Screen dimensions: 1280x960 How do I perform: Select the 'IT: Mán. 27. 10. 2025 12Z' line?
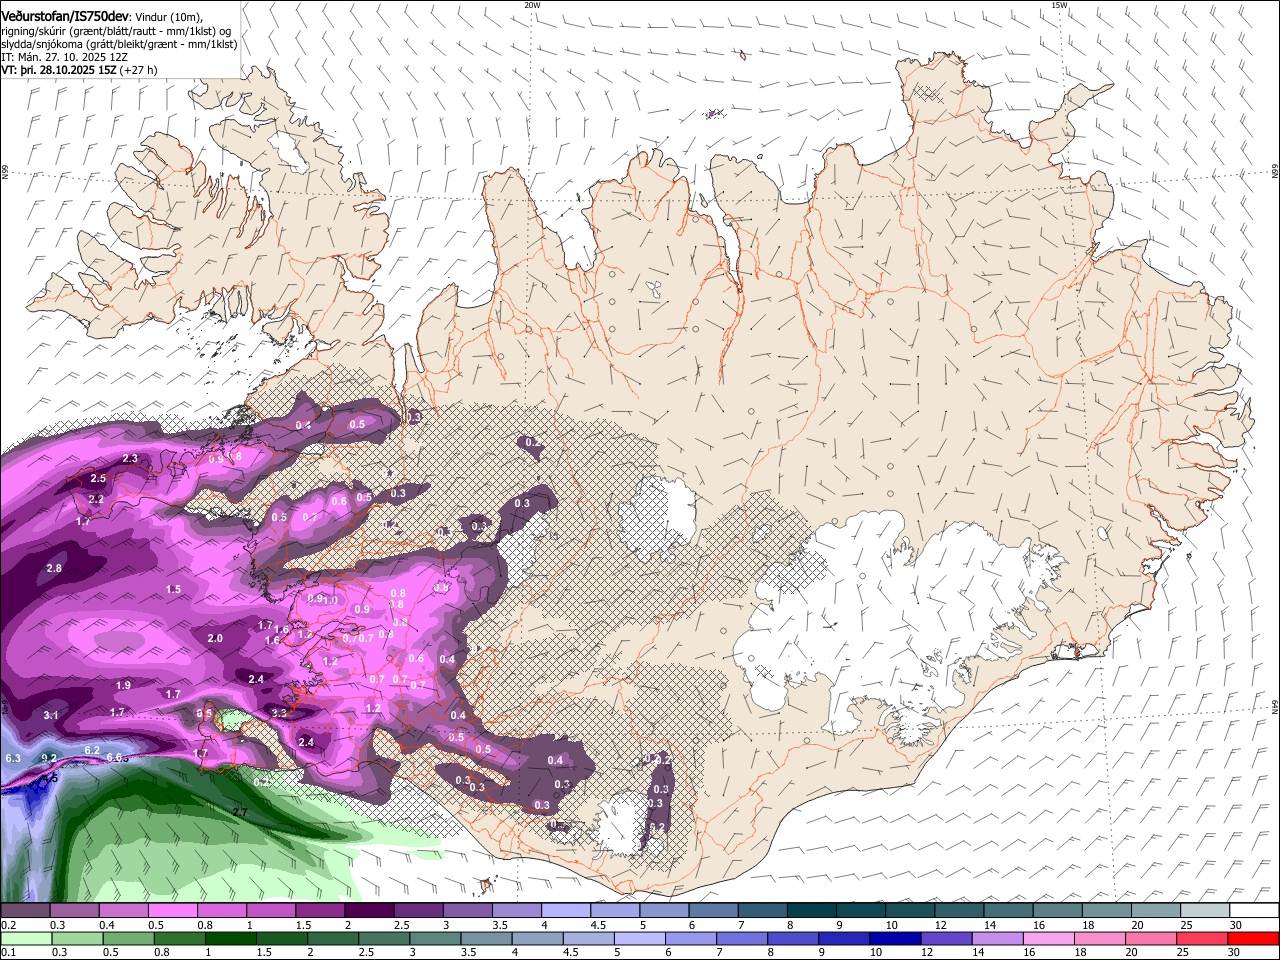[64, 58]
